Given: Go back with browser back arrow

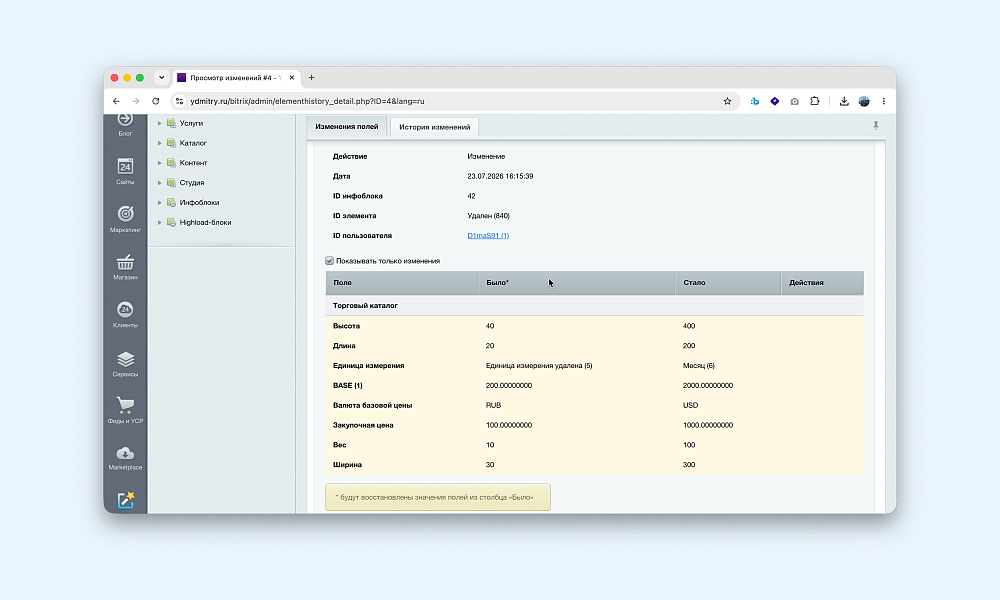Looking at the screenshot, I should coord(116,101).
